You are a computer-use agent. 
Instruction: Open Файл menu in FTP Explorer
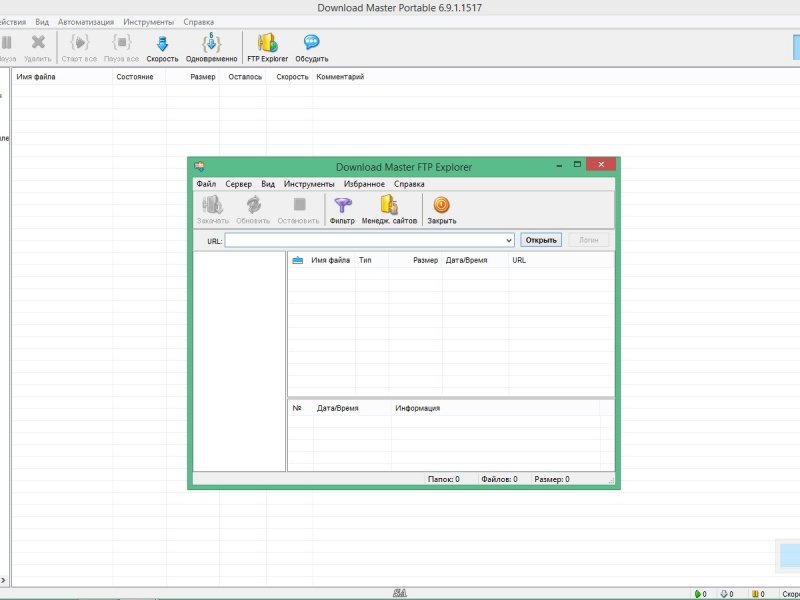click(x=206, y=184)
